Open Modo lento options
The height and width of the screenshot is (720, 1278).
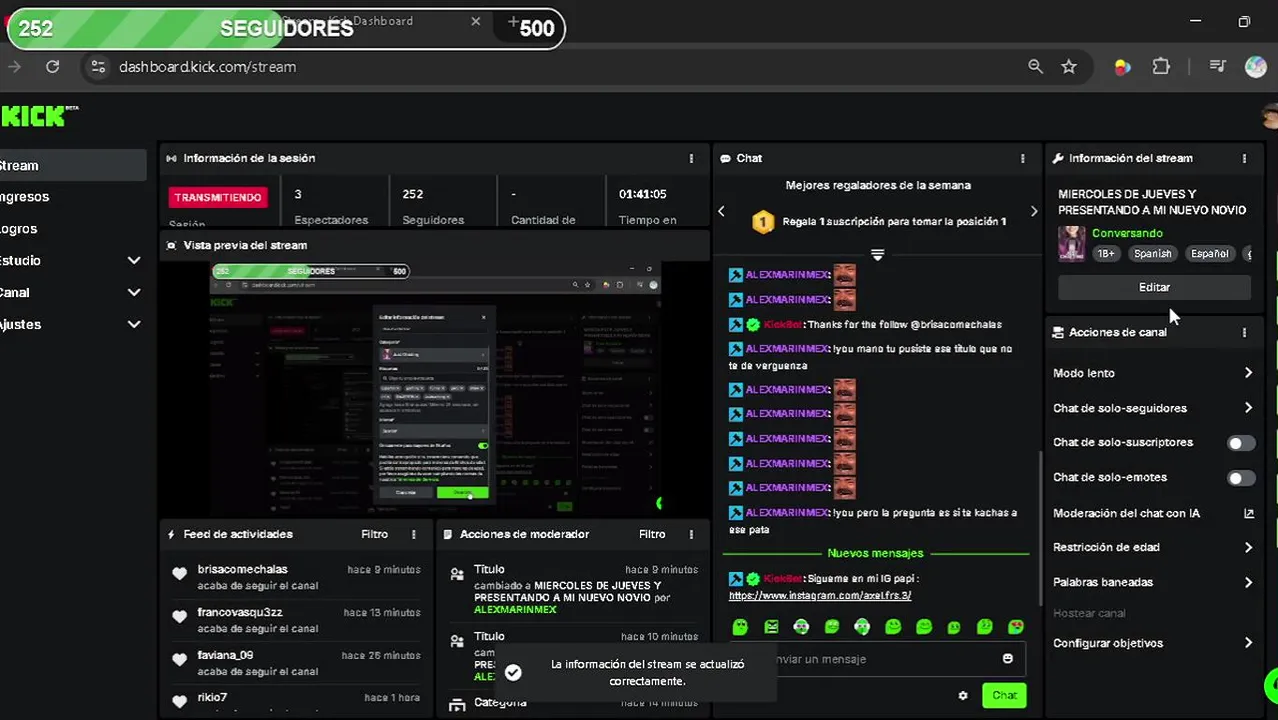(x=1154, y=373)
